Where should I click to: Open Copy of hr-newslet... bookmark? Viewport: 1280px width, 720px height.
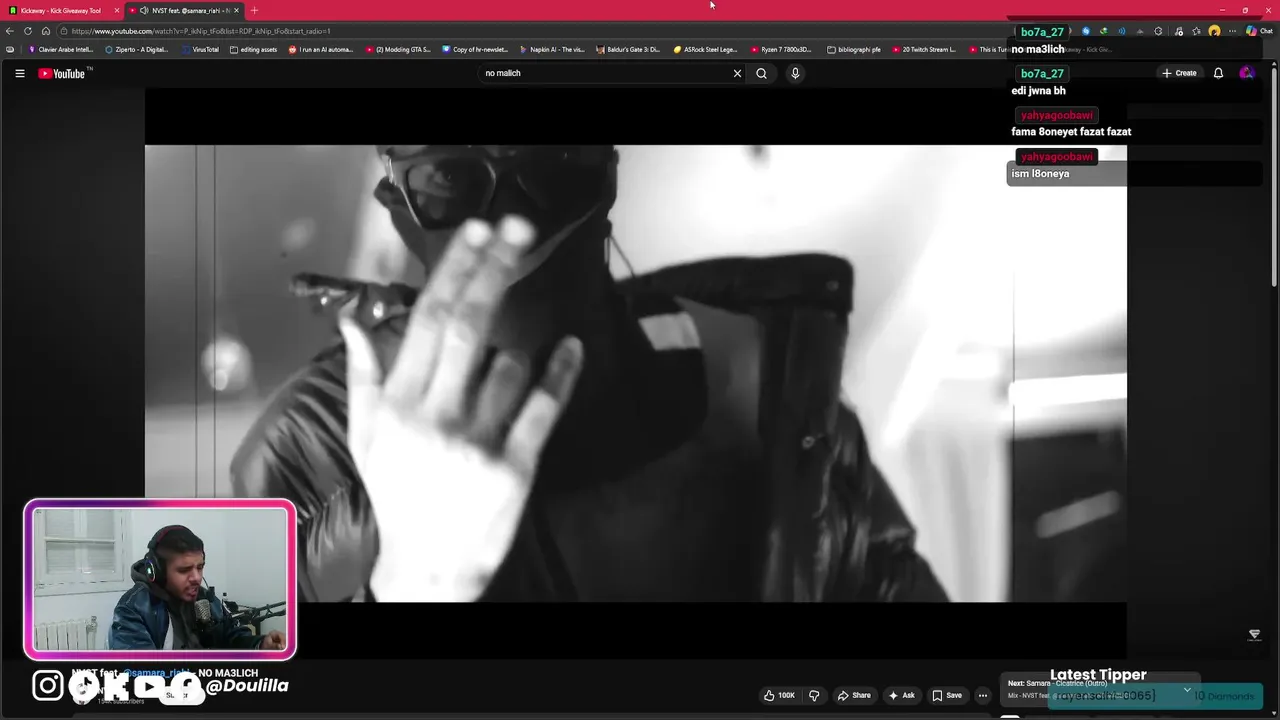click(475, 49)
